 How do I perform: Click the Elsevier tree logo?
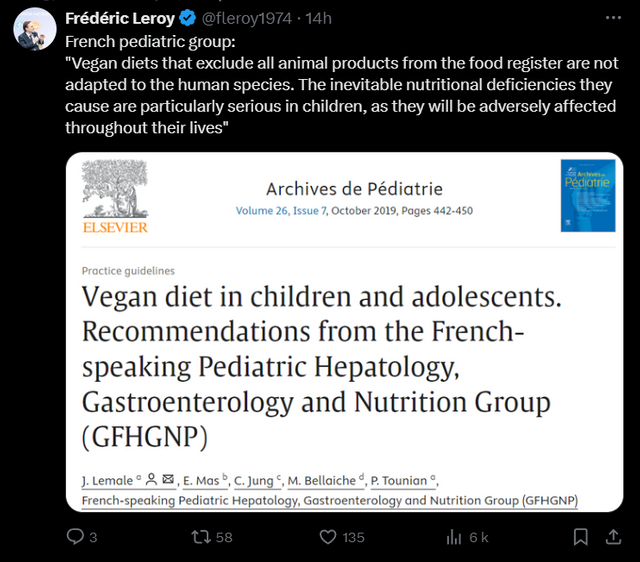point(115,196)
